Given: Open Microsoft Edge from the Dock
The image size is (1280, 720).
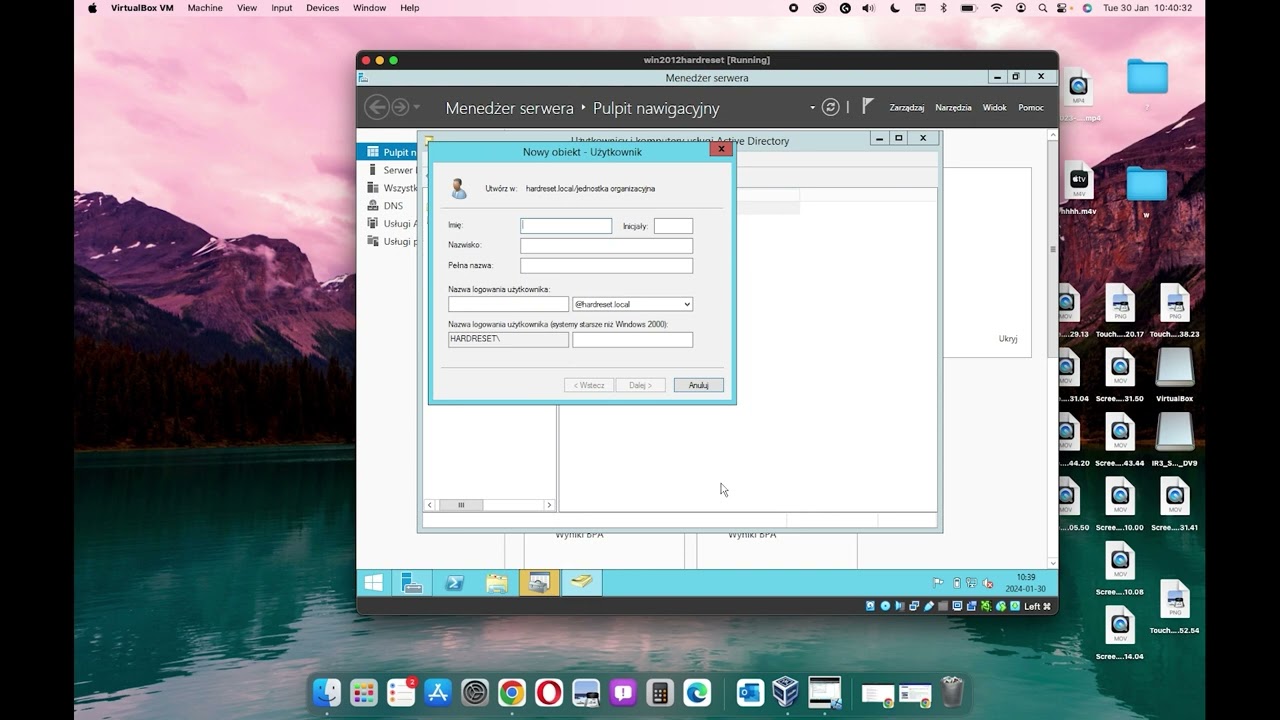Looking at the screenshot, I should [x=697, y=692].
